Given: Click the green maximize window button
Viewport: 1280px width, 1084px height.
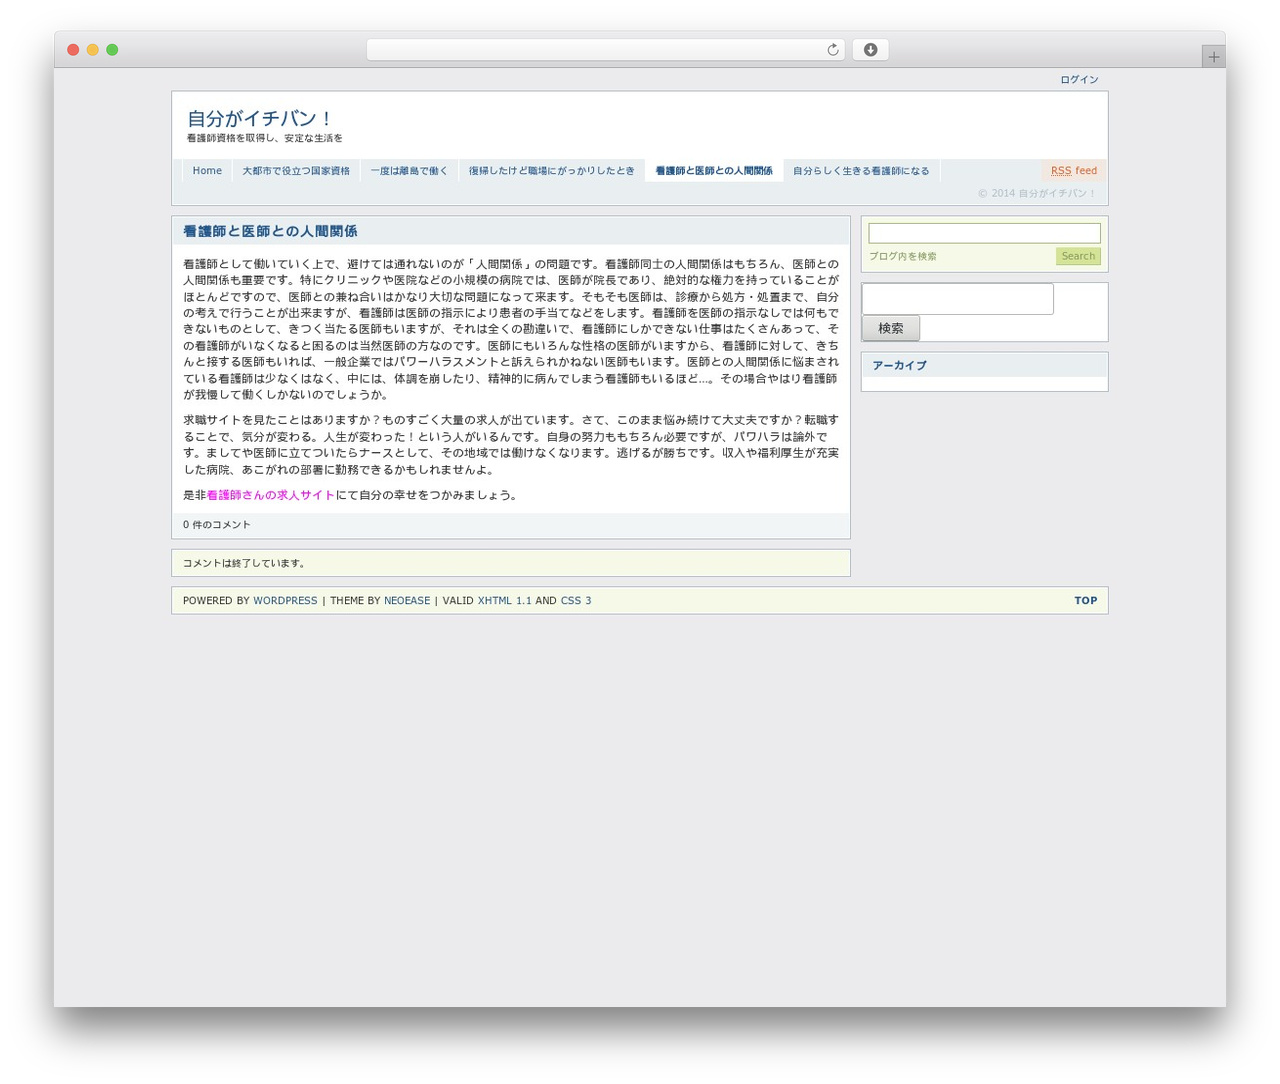Looking at the screenshot, I should [112, 50].
